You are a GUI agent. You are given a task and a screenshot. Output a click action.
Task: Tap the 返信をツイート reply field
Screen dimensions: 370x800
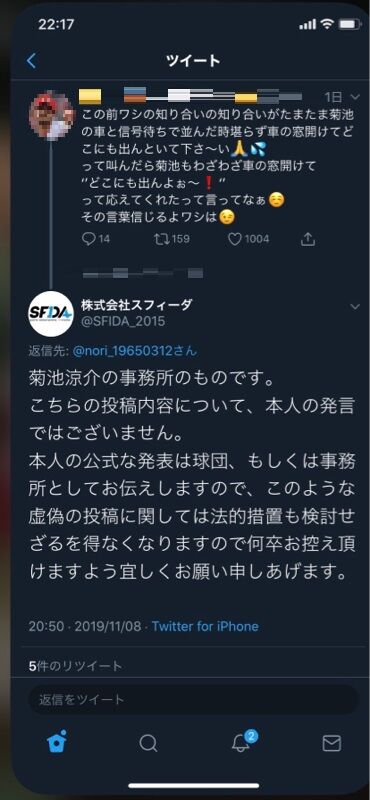click(x=193, y=699)
